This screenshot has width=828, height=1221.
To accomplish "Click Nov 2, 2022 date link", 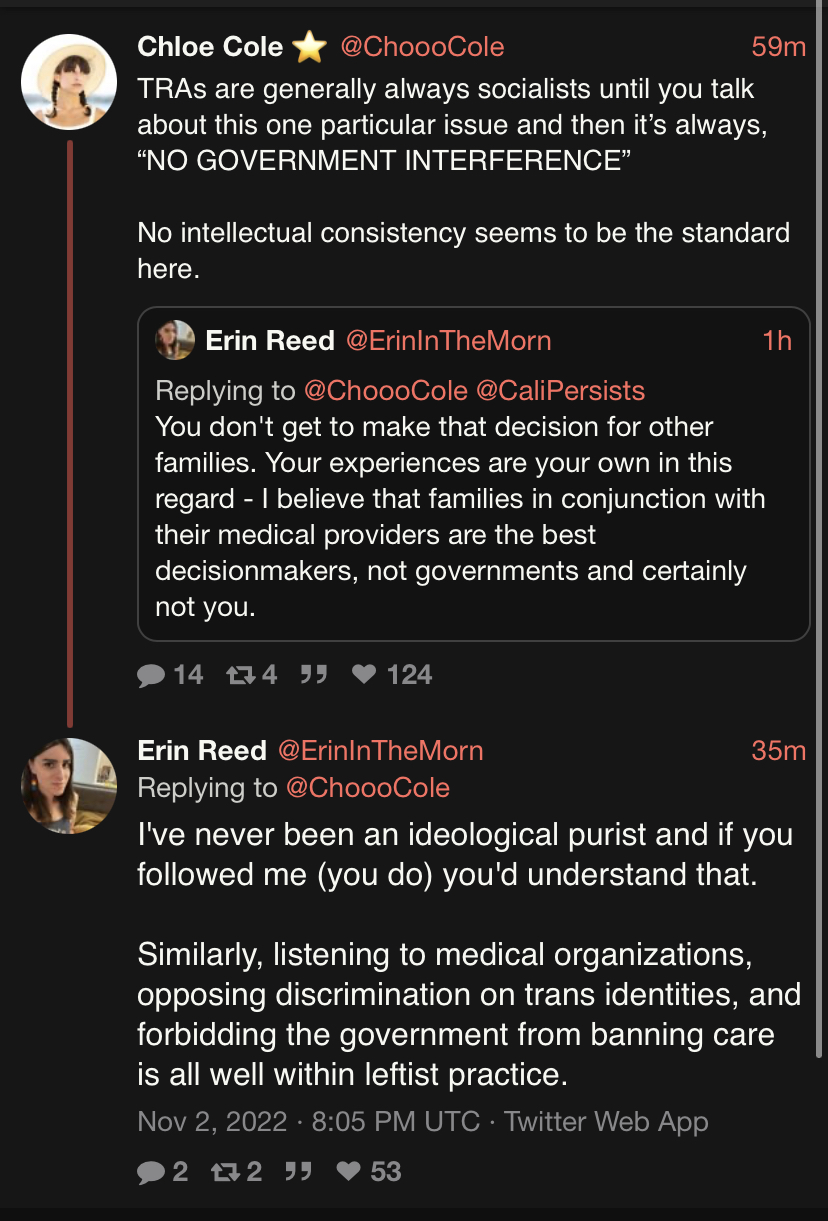I will tap(212, 1121).
